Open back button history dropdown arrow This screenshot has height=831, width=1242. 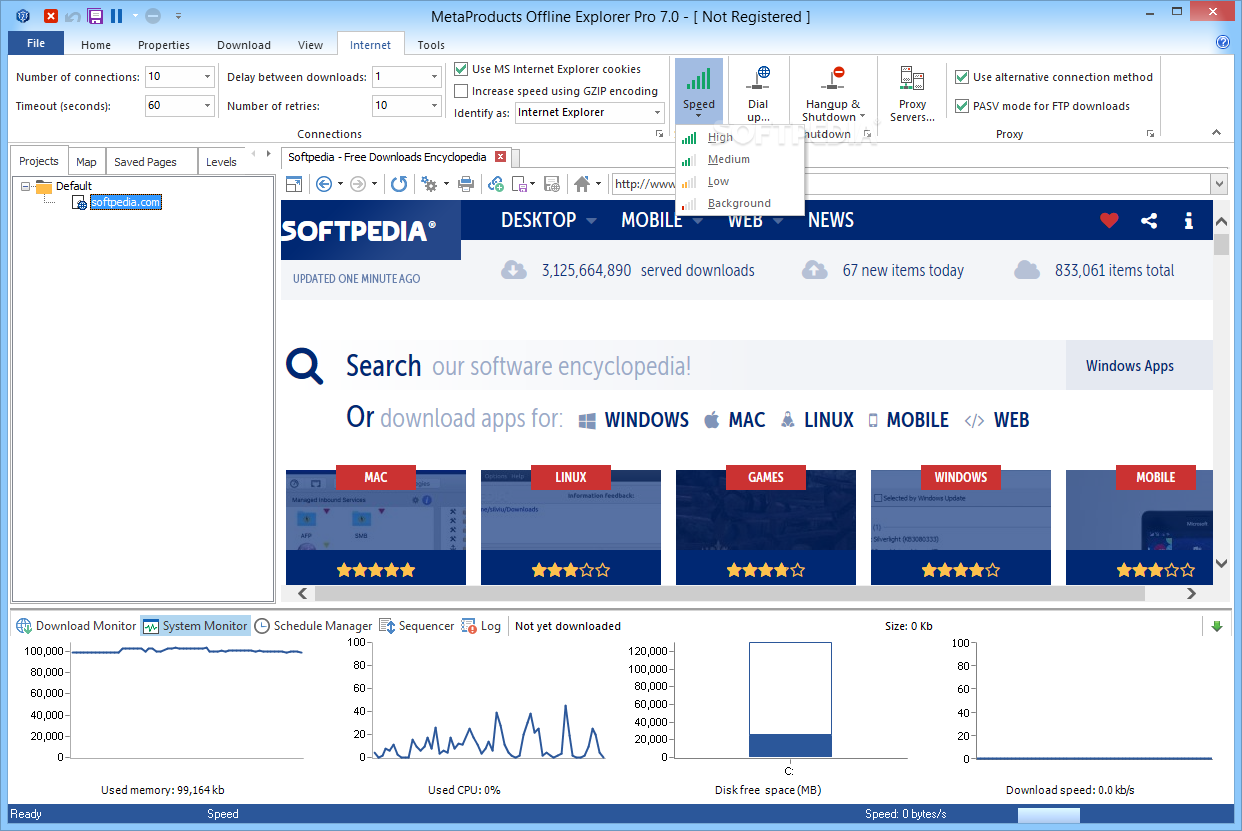[340, 184]
